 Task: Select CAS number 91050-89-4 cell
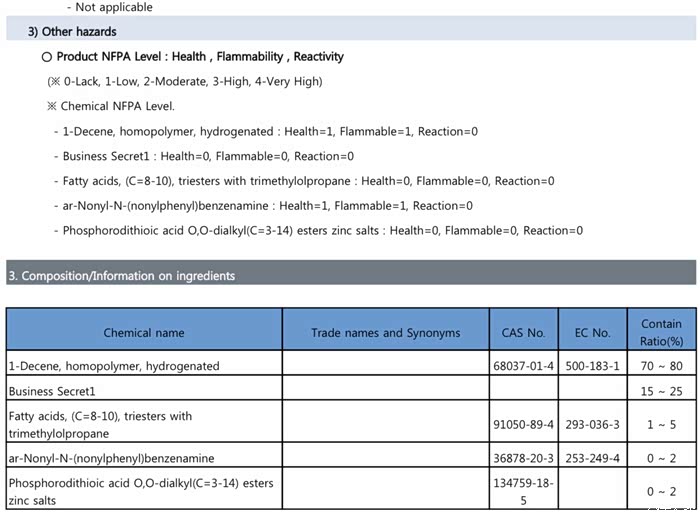523,425
